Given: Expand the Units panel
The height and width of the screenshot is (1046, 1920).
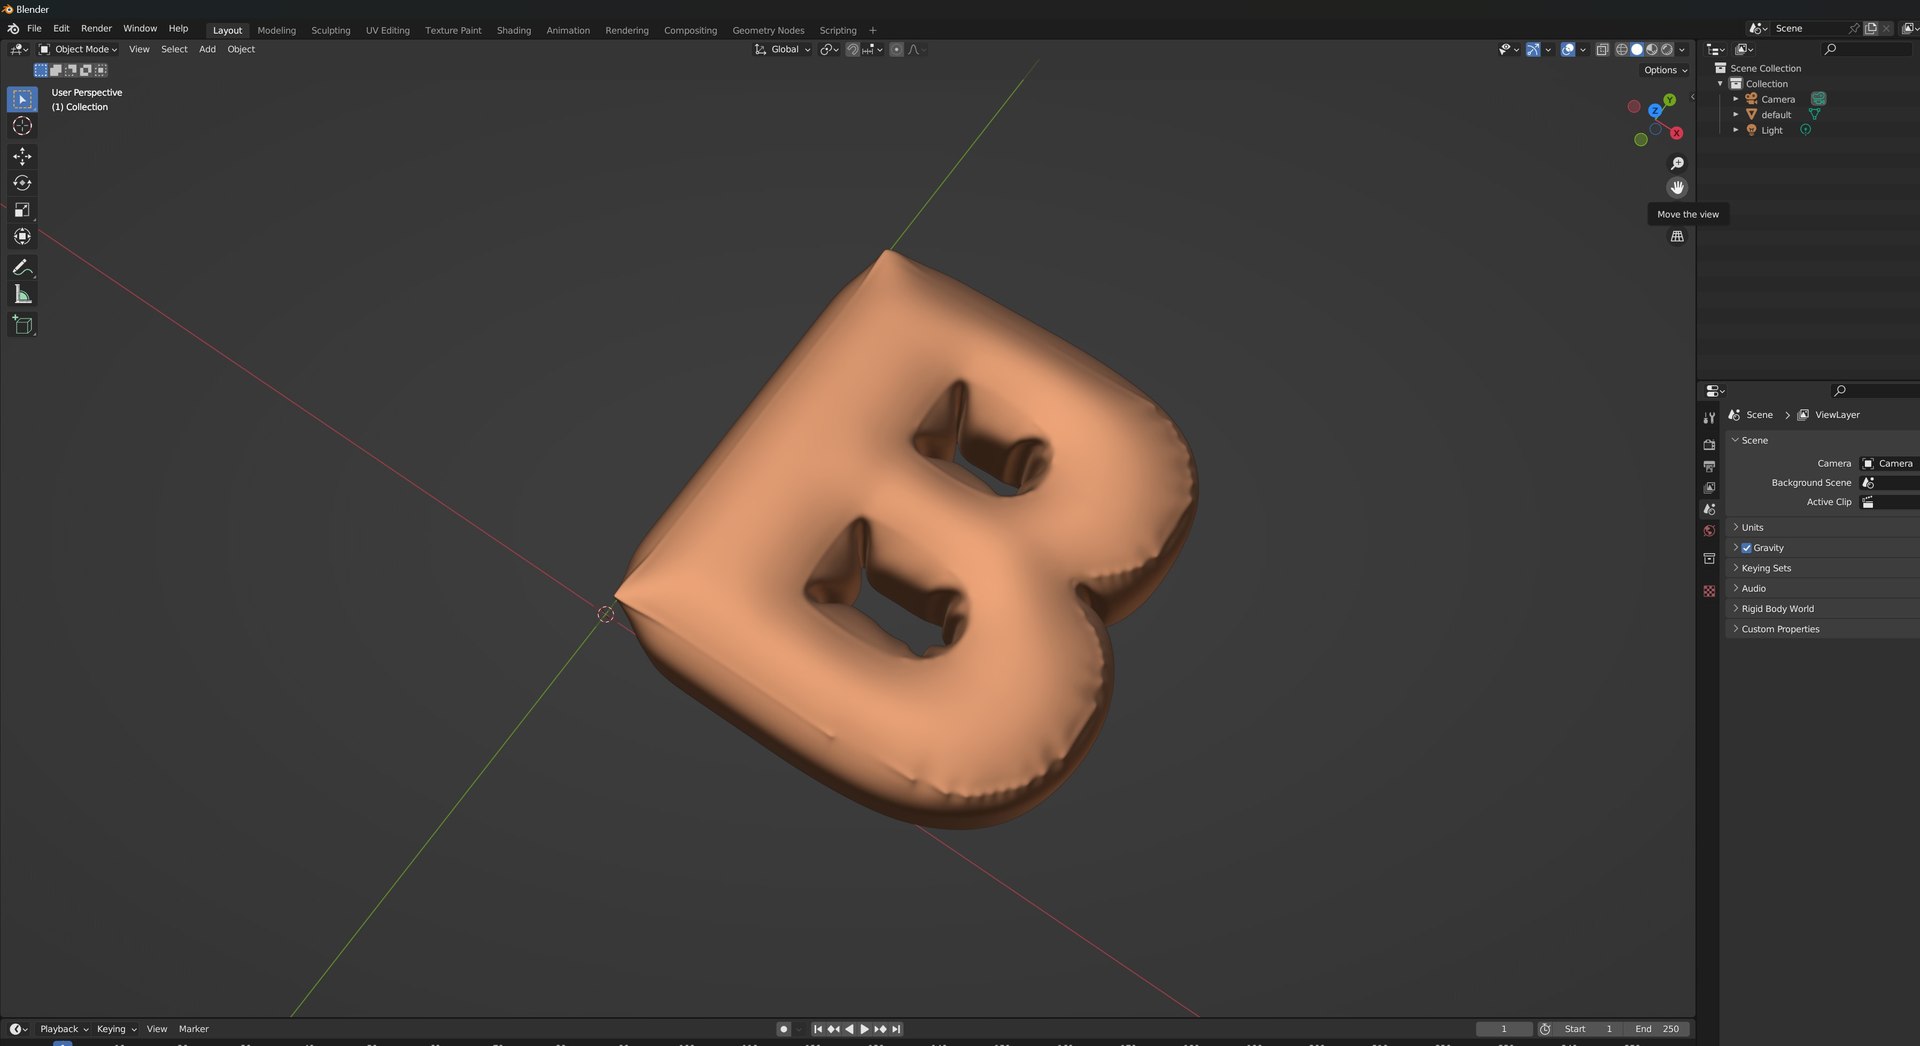Looking at the screenshot, I should [1820, 528].
